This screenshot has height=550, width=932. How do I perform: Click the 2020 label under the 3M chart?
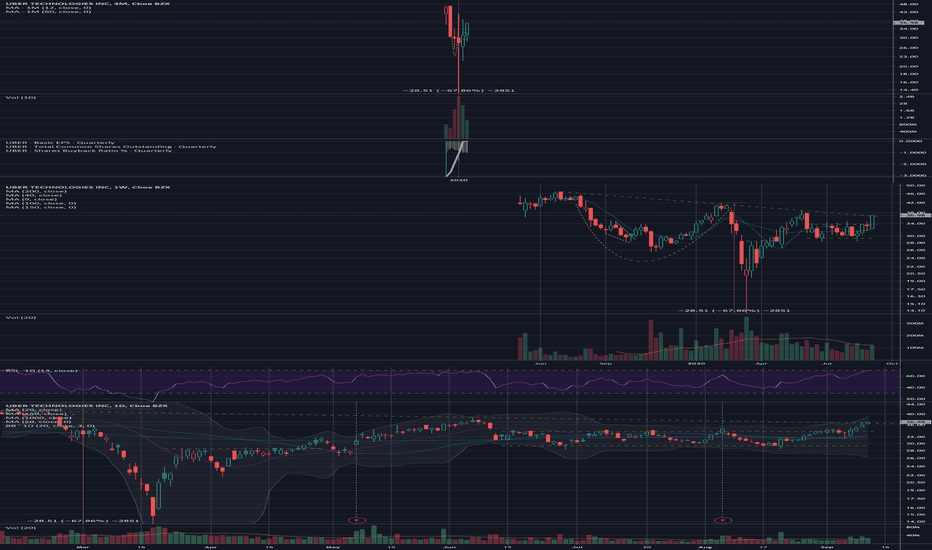pyautogui.click(x=458, y=180)
